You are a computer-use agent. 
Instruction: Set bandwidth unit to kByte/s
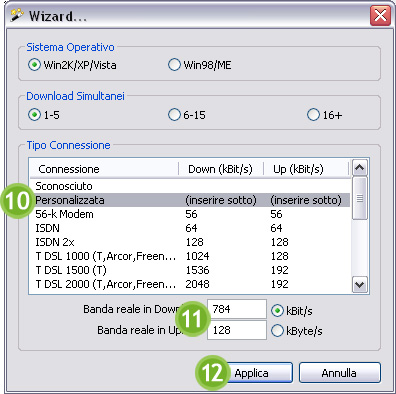pyautogui.click(x=296, y=331)
